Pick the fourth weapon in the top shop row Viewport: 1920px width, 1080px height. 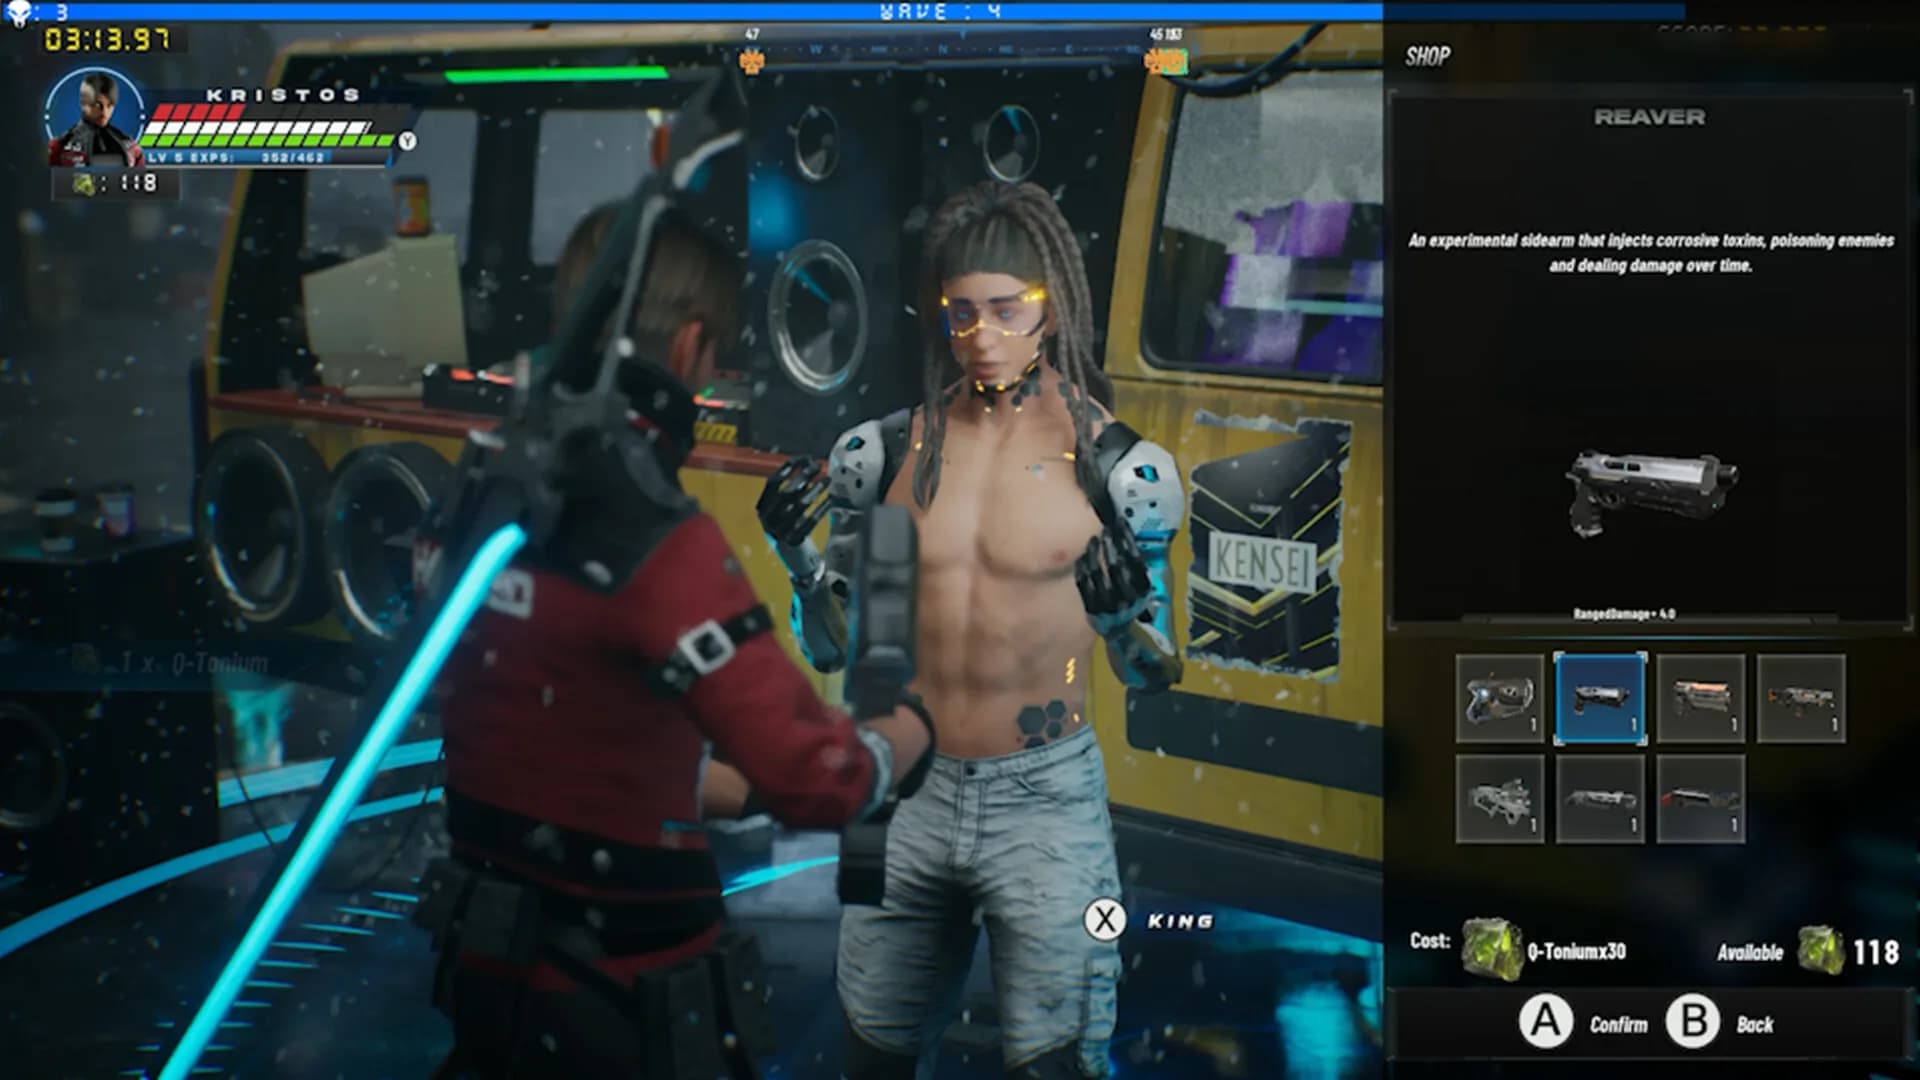coord(1801,699)
